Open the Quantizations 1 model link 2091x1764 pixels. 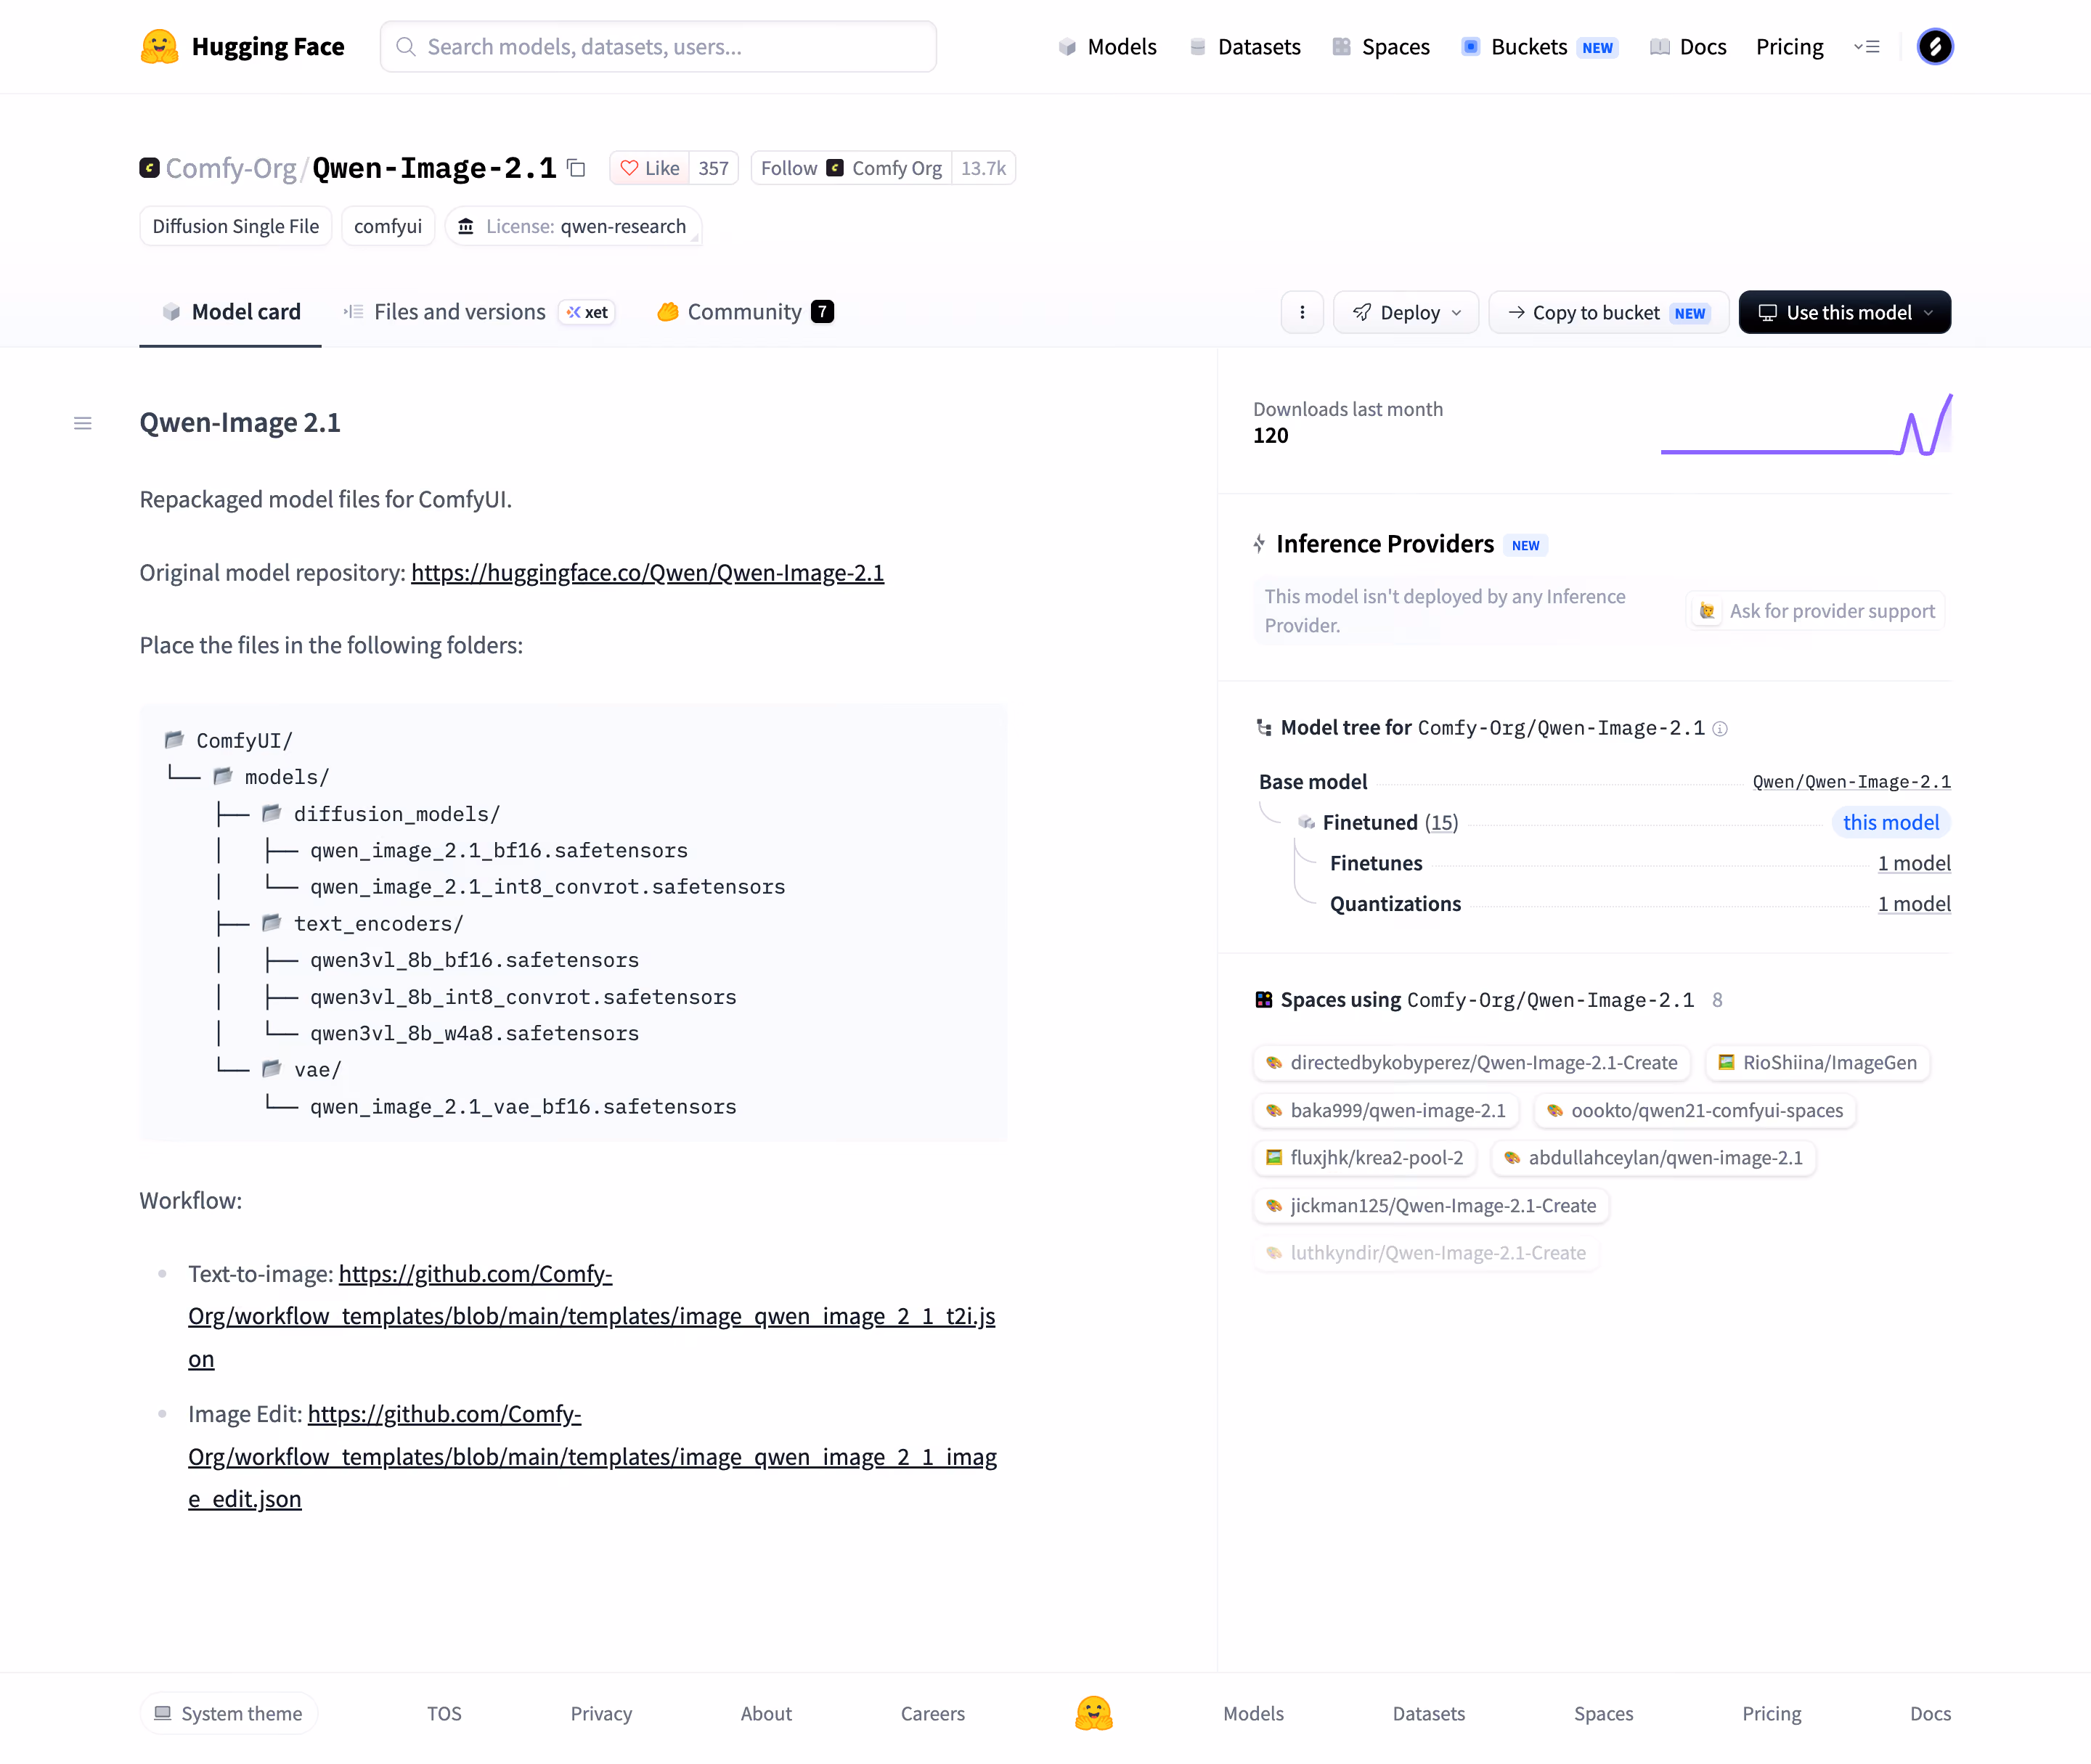point(1914,904)
